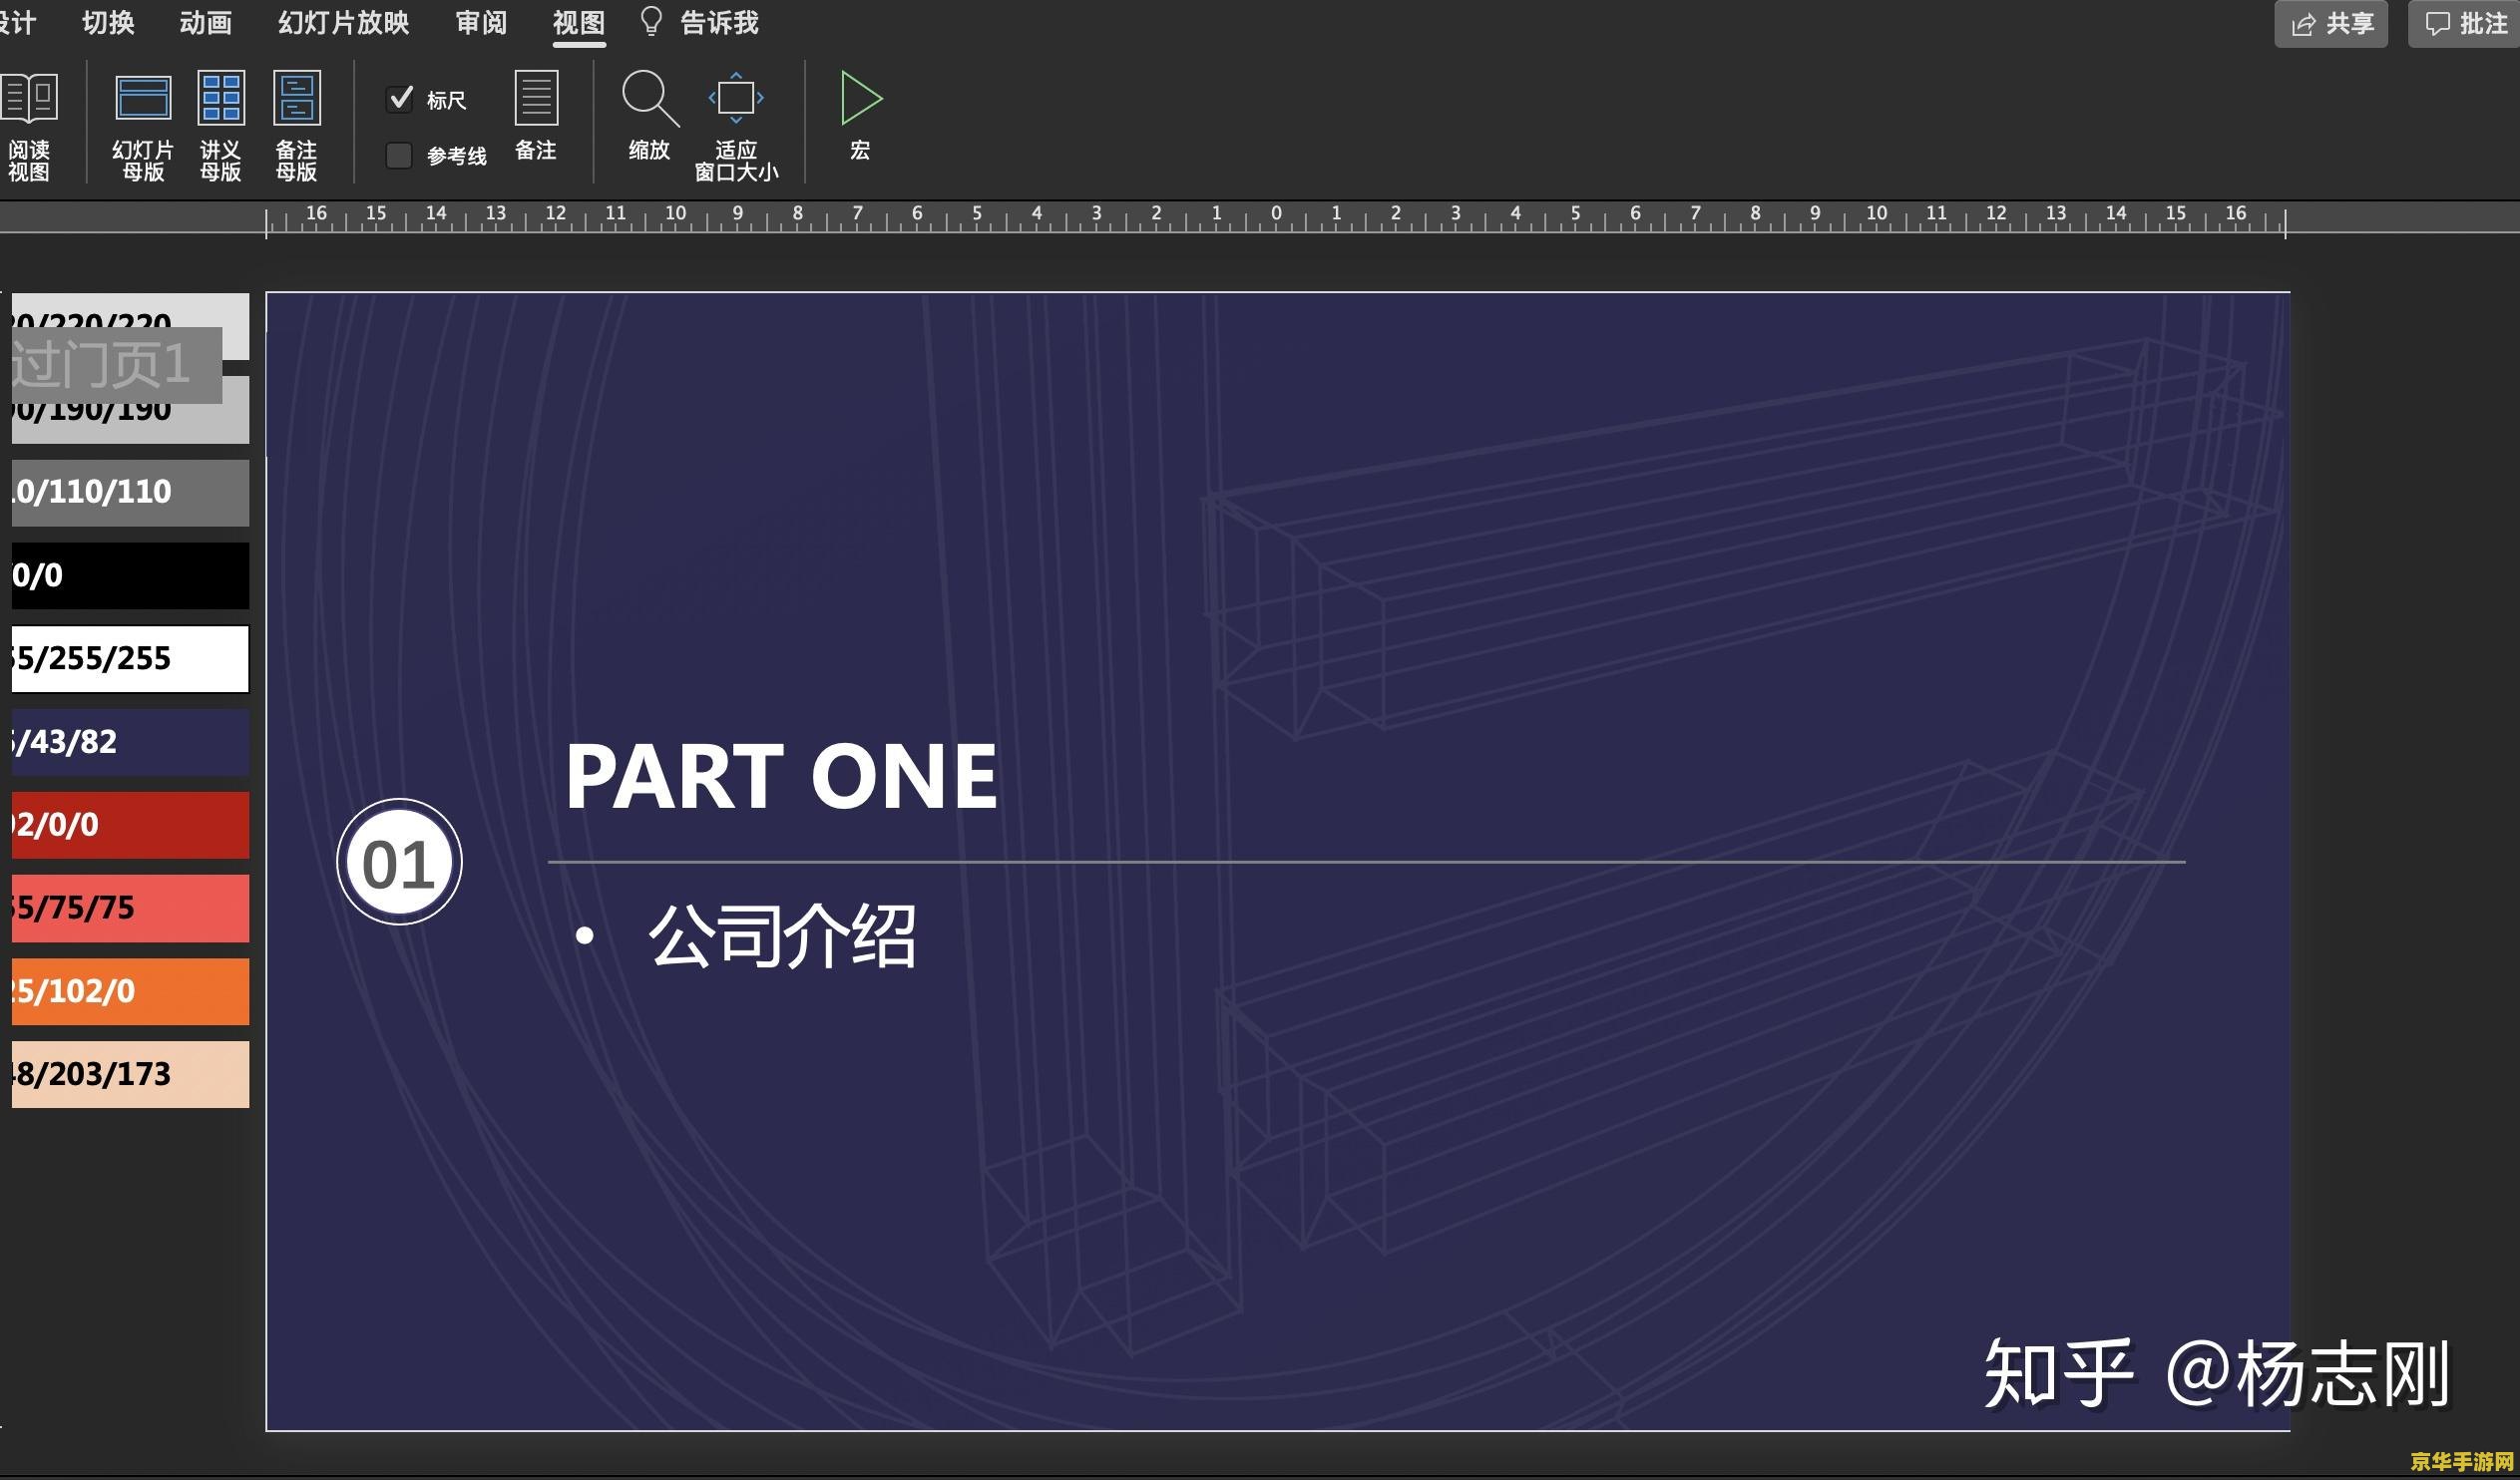Click Fit to Window (适应窗口大小)
Viewport: 2520px width, 1480px height.
(736, 126)
